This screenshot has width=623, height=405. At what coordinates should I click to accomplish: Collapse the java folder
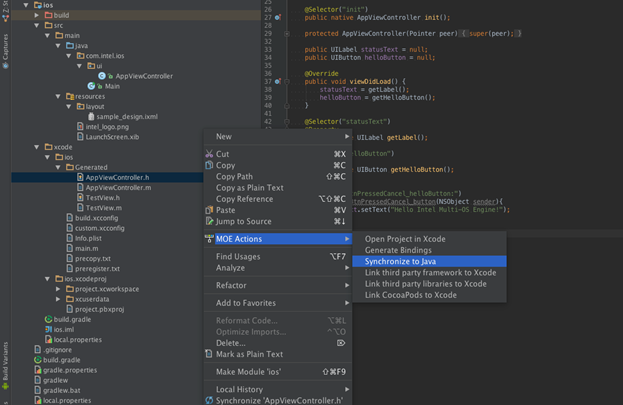coord(58,46)
